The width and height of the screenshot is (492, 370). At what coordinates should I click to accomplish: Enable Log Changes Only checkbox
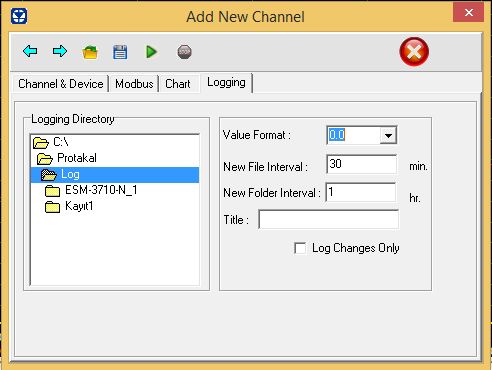[300, 248]
